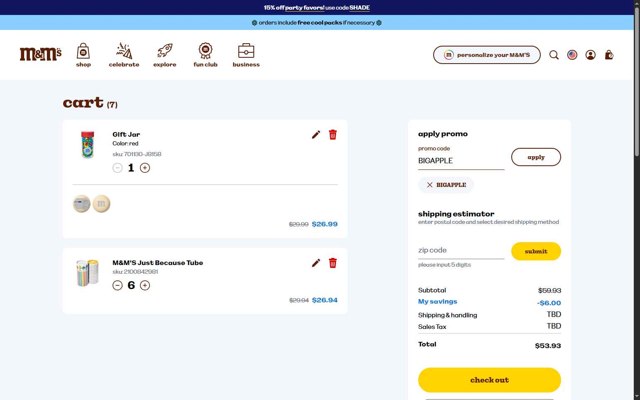Screen dimensions: 640x400
Task: Open the shopping bag icon
Action: click(609, 55)
